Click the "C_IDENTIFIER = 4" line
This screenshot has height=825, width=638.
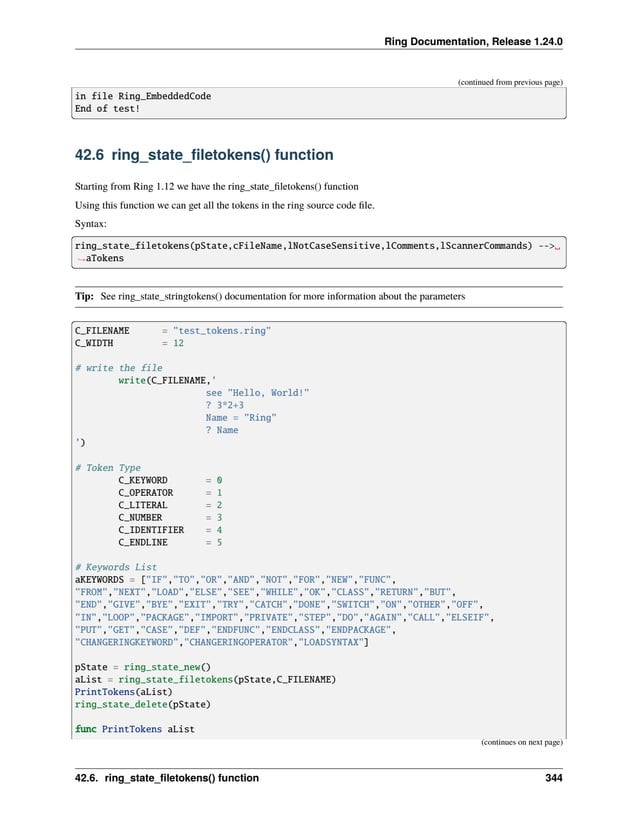[x=170, y=530]
